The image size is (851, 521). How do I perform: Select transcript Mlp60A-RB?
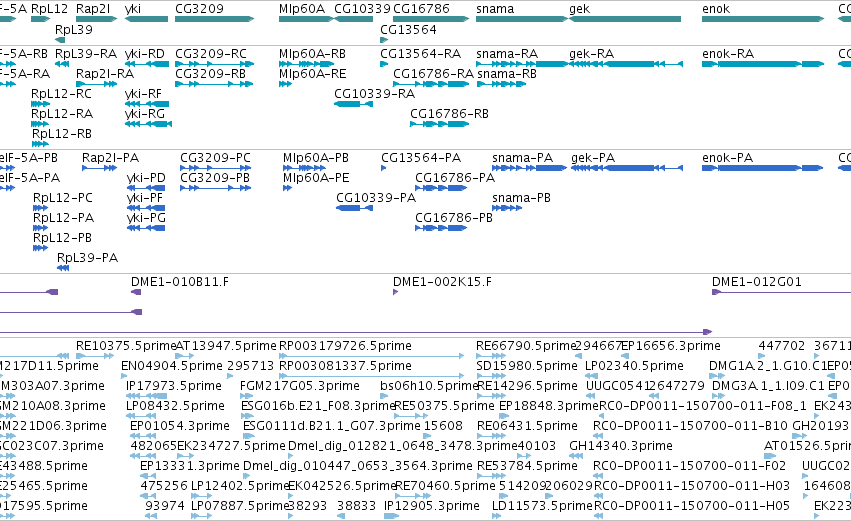pos(312,54)
